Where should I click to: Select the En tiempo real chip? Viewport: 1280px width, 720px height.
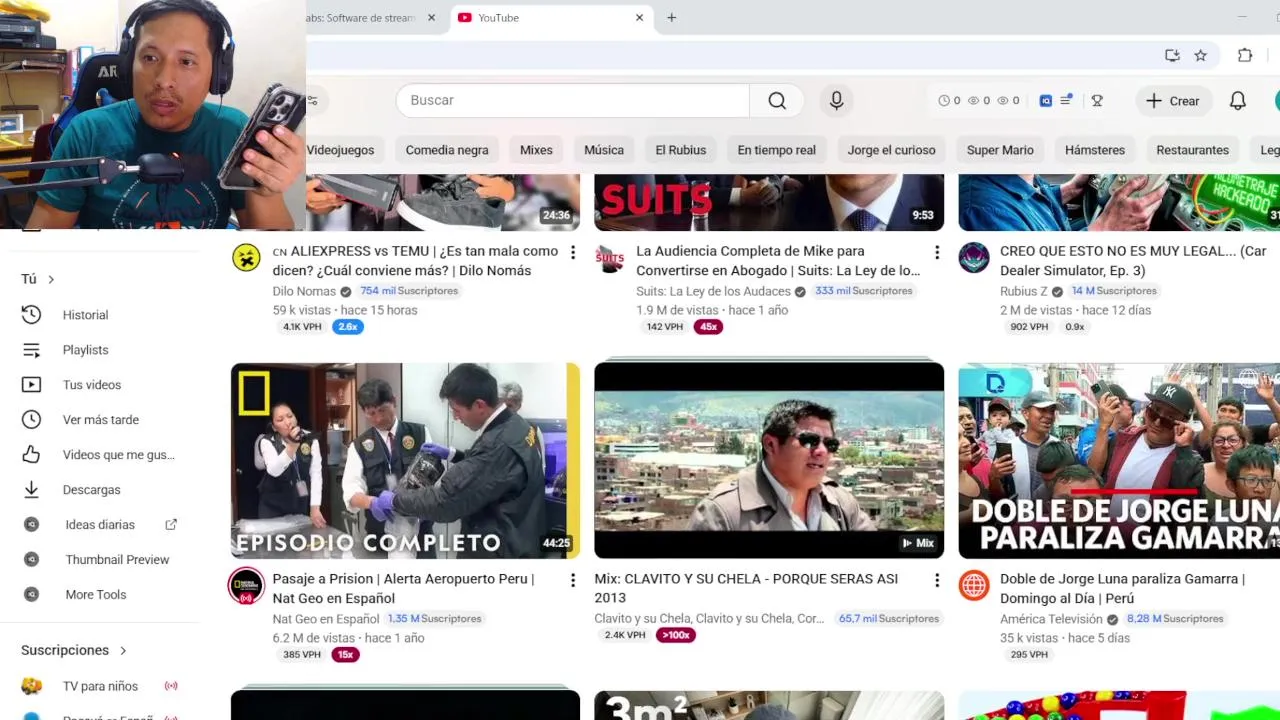(777, 150)
